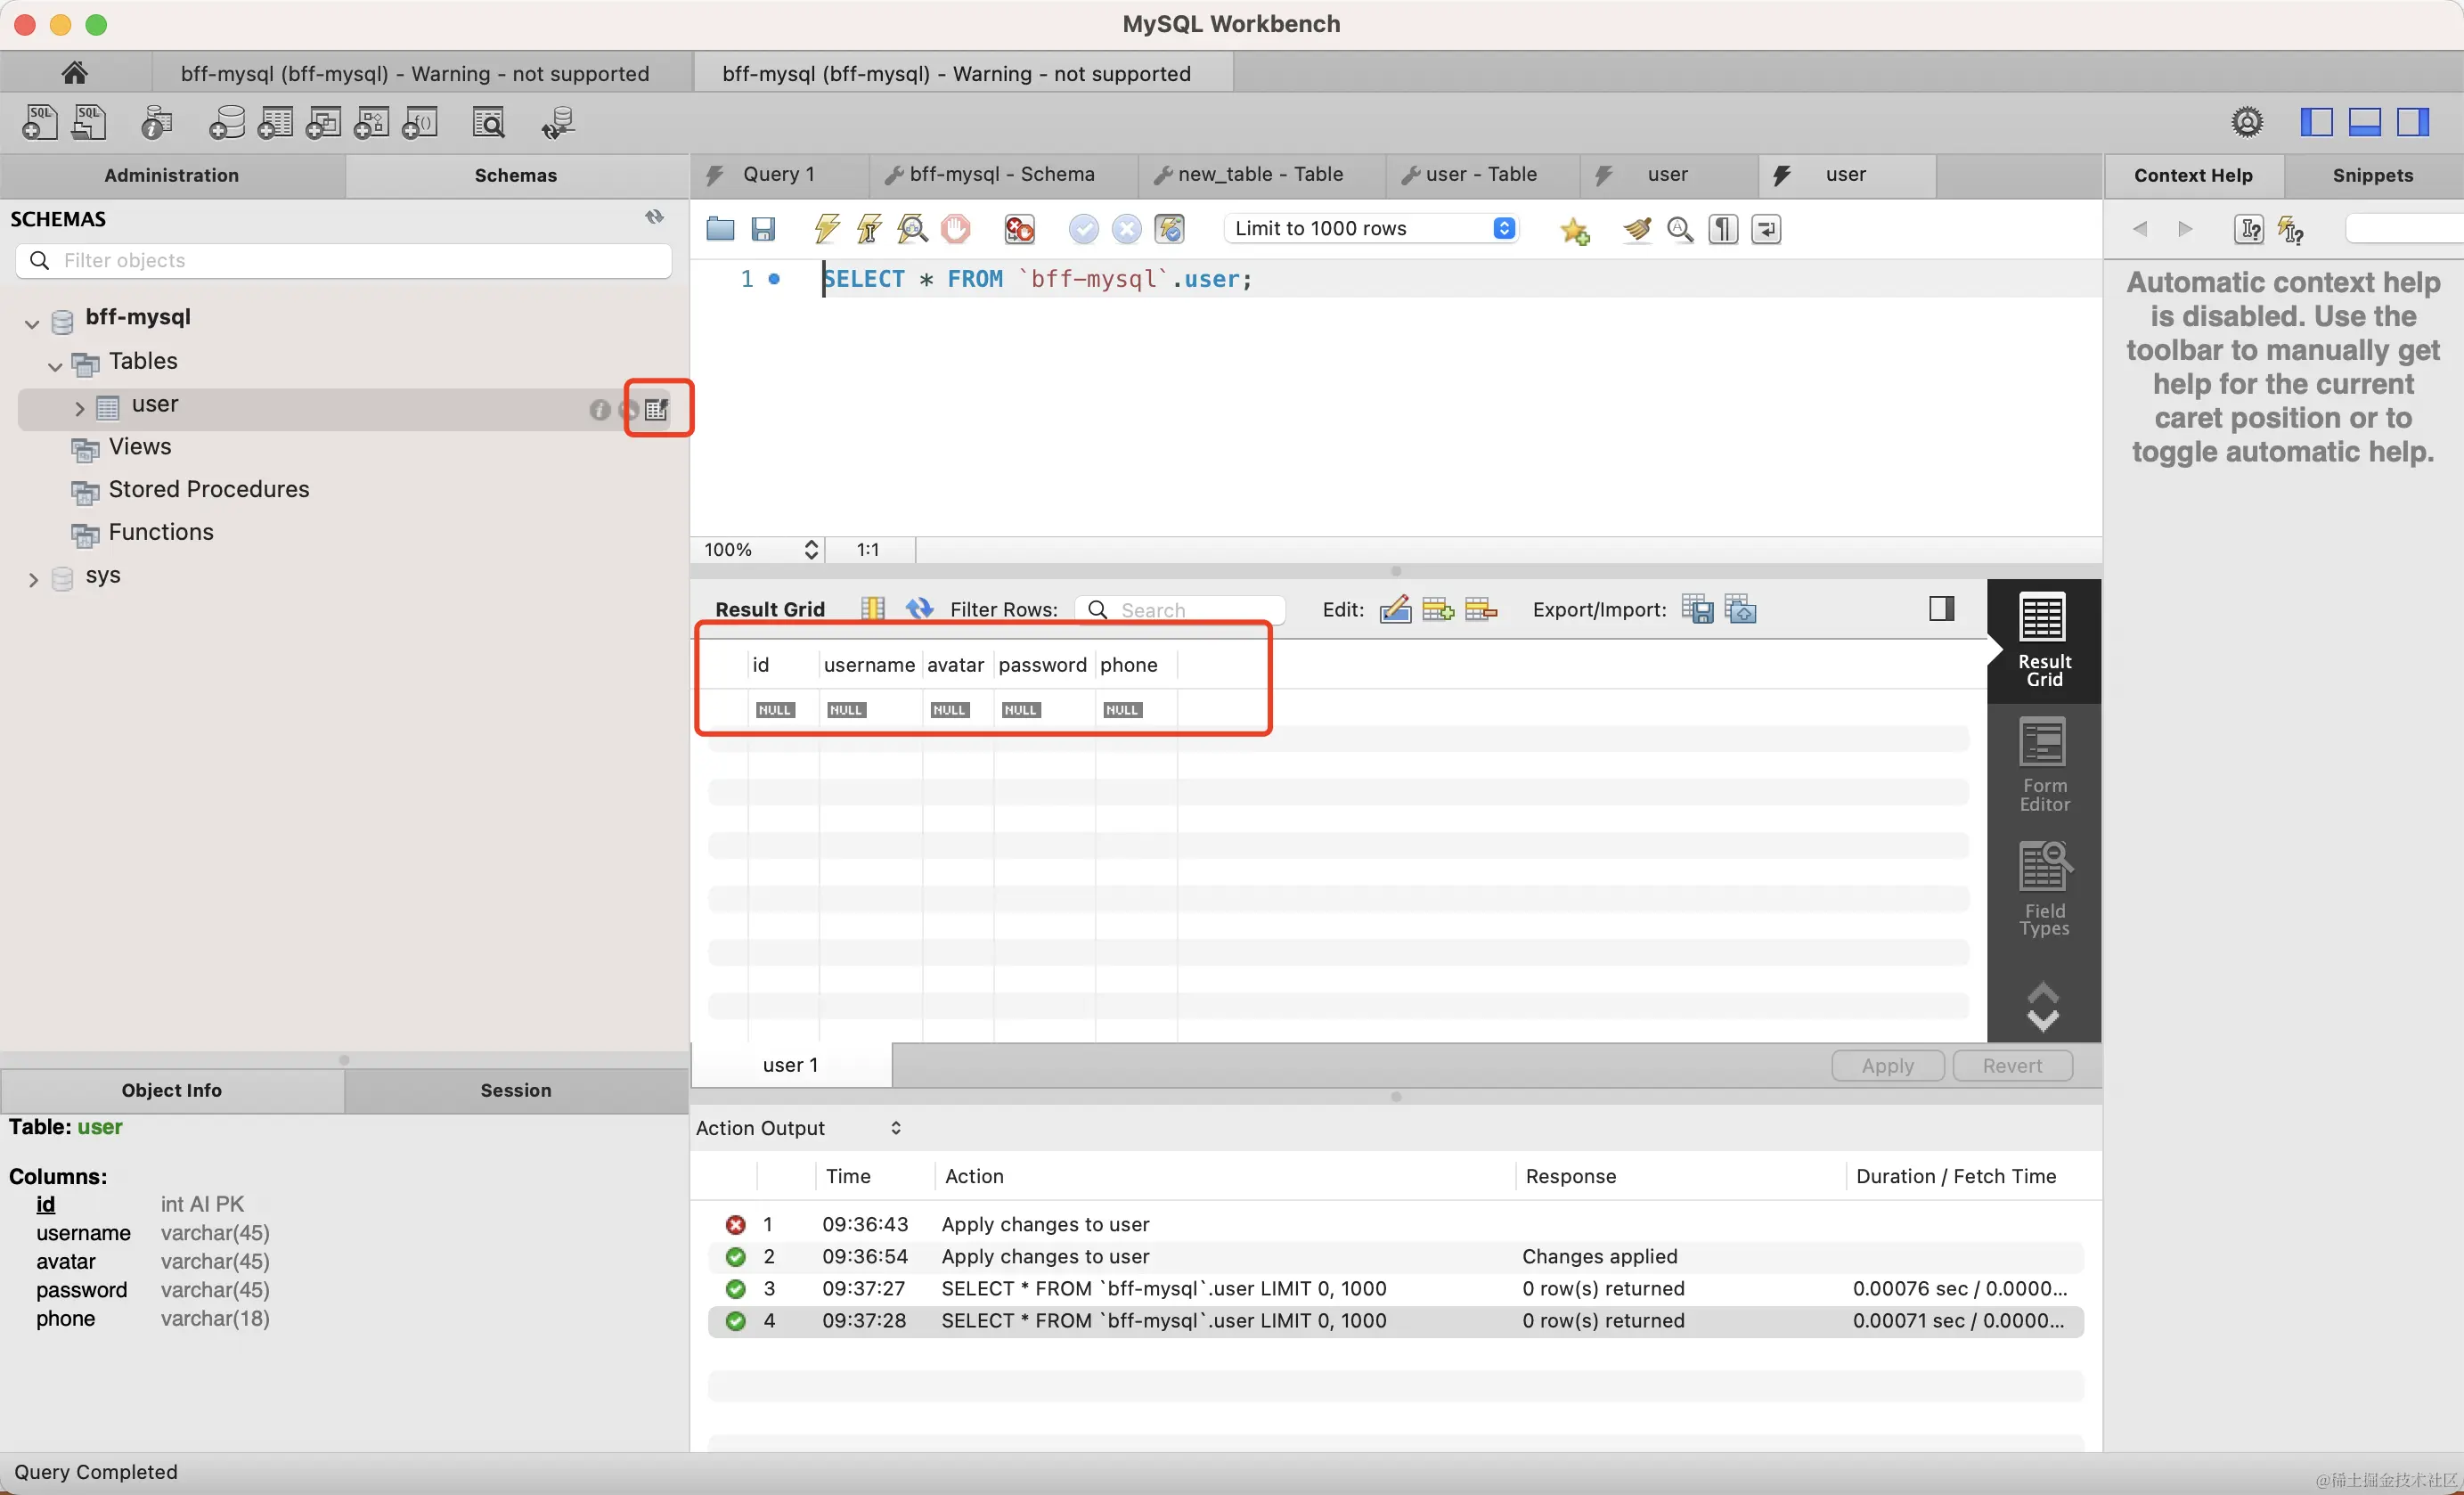2464x1495 pixels.
Task: Click the Revert button
Action: pyautogui.click(x=2013, y=1065)
